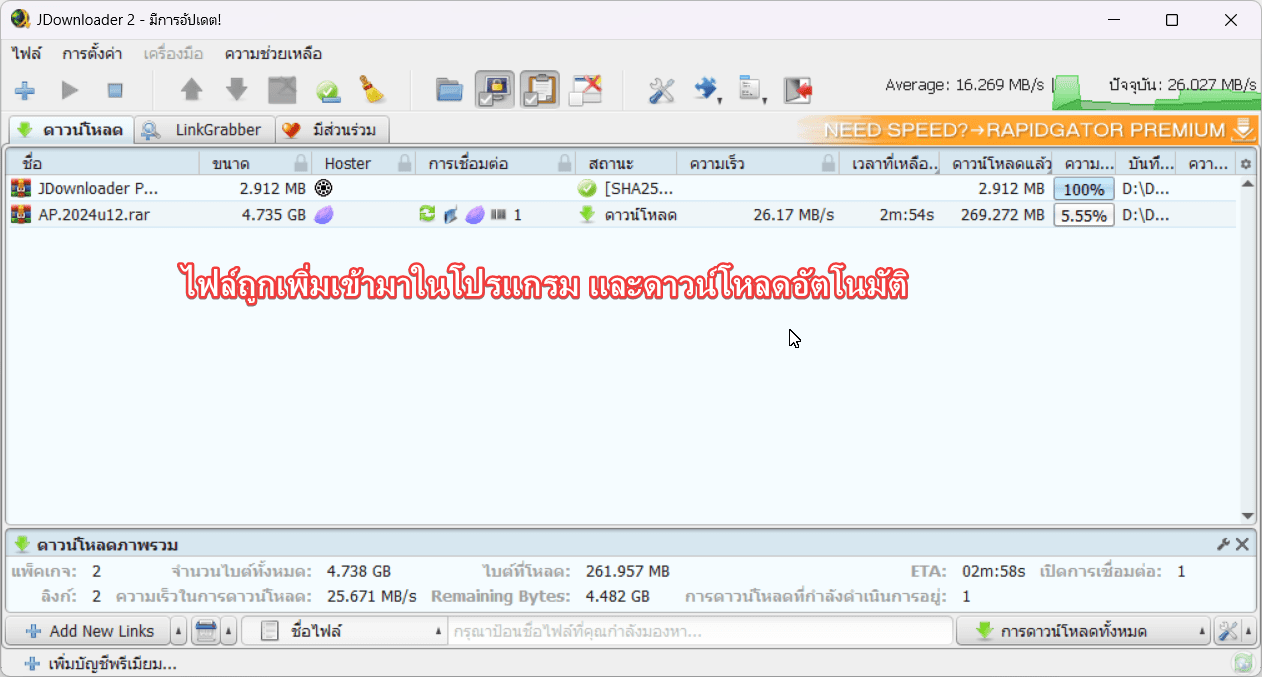Click purple hoster icon in AP.2024u12.rar row
Viewport: 1262px width, 677px height.
[323, 214]
